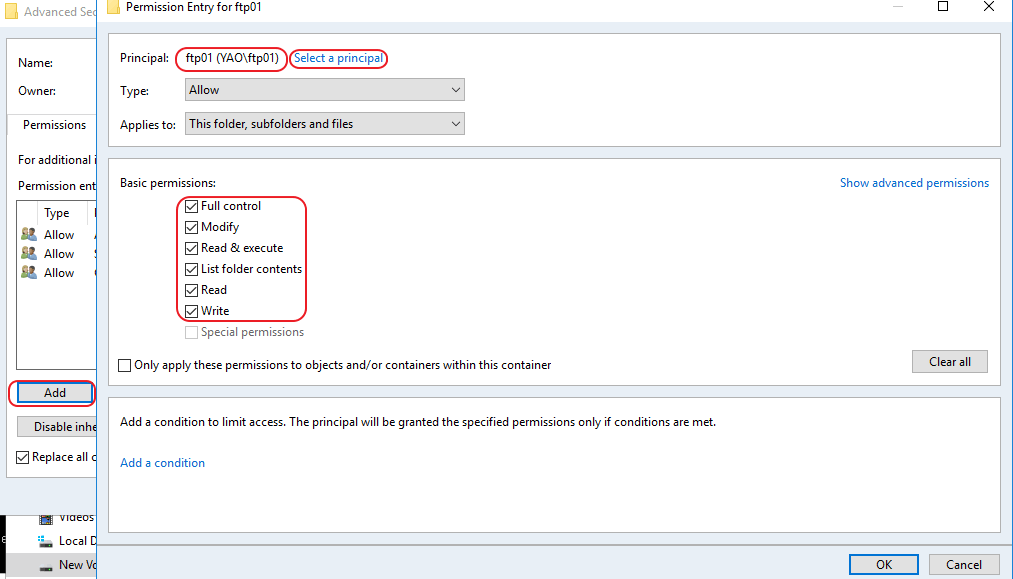This screenshot has width=1013, height=579.
Task: Click folder icon of Advanced Security window title
Action: click(11, 12)
